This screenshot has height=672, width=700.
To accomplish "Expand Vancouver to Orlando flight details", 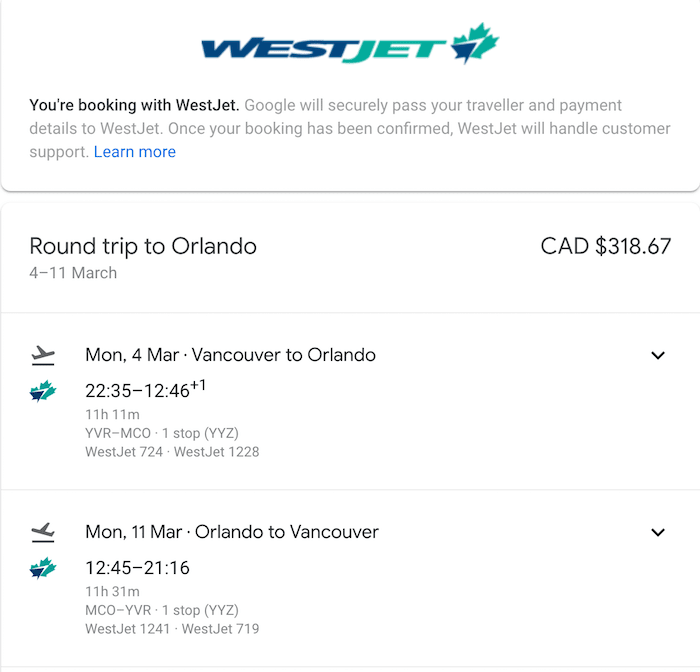I will tap(658, 355).
